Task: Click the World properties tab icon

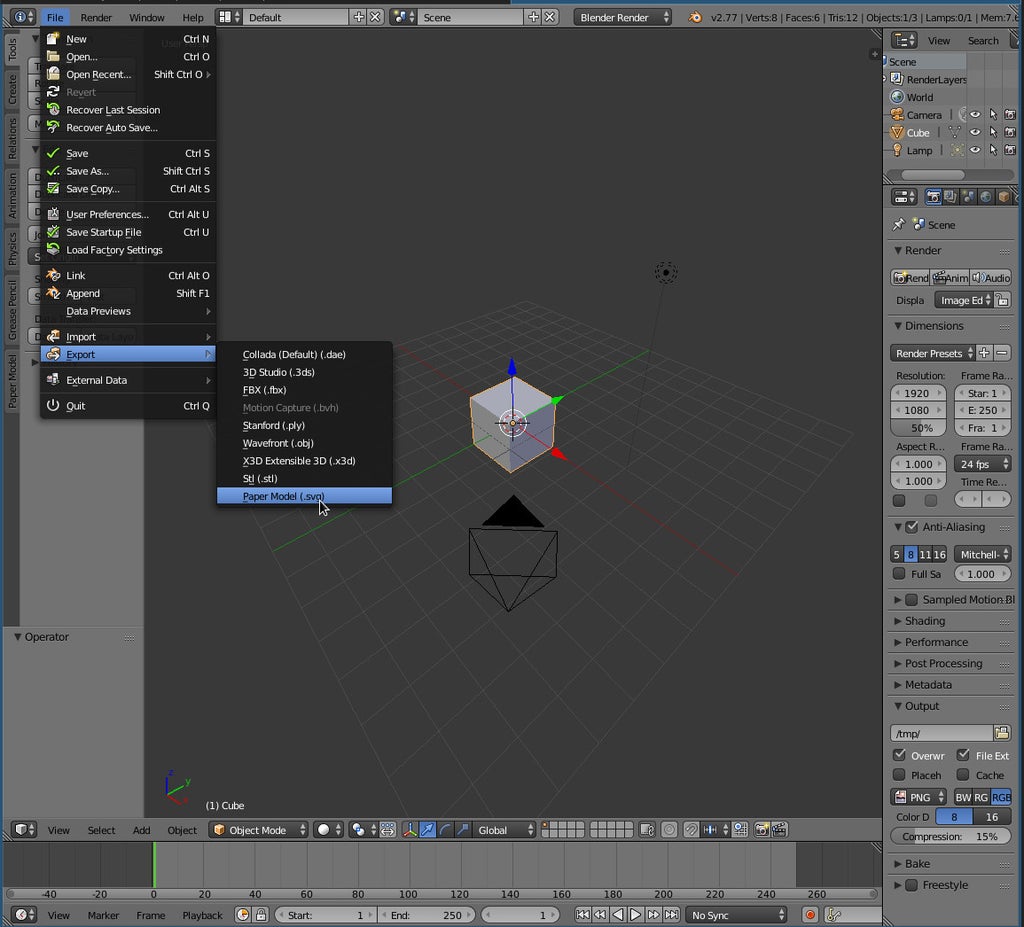Action: (x=985, y=197)
